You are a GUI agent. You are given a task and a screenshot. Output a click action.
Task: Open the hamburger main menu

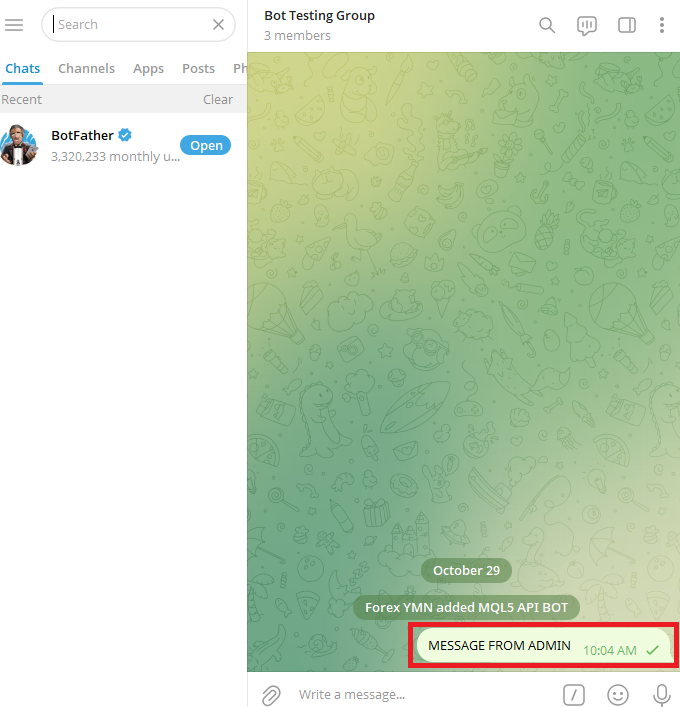tap(14, 25)
